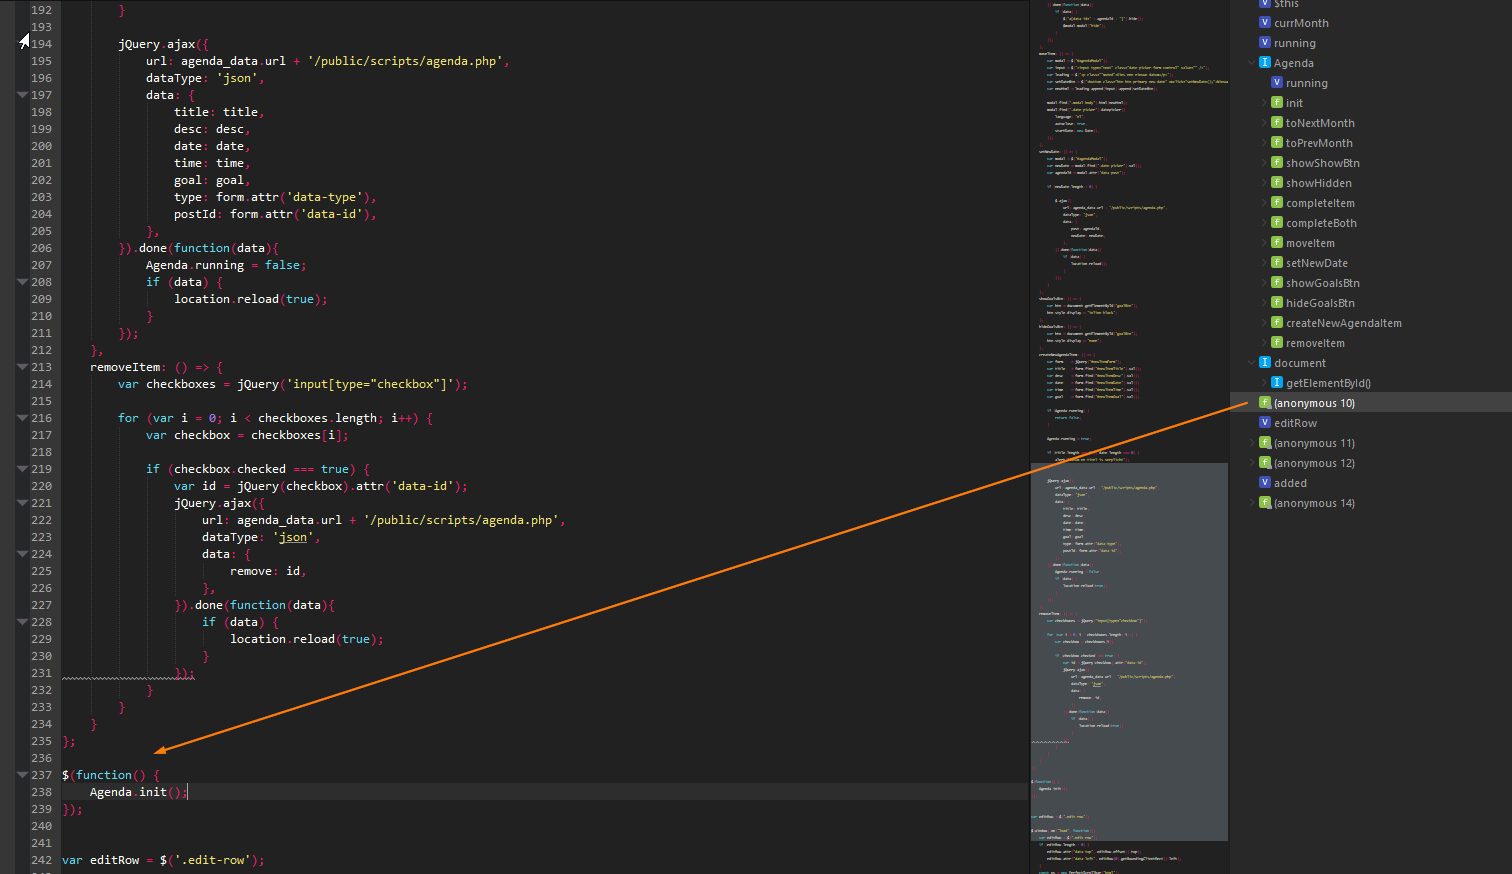Click the function icon for toPrevMonth
This screenshot has width=1512, height=874.
[1278, 142]
